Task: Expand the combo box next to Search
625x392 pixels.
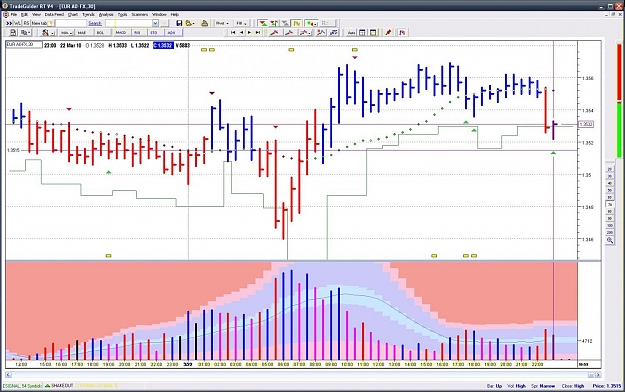Action: [155, 23]
